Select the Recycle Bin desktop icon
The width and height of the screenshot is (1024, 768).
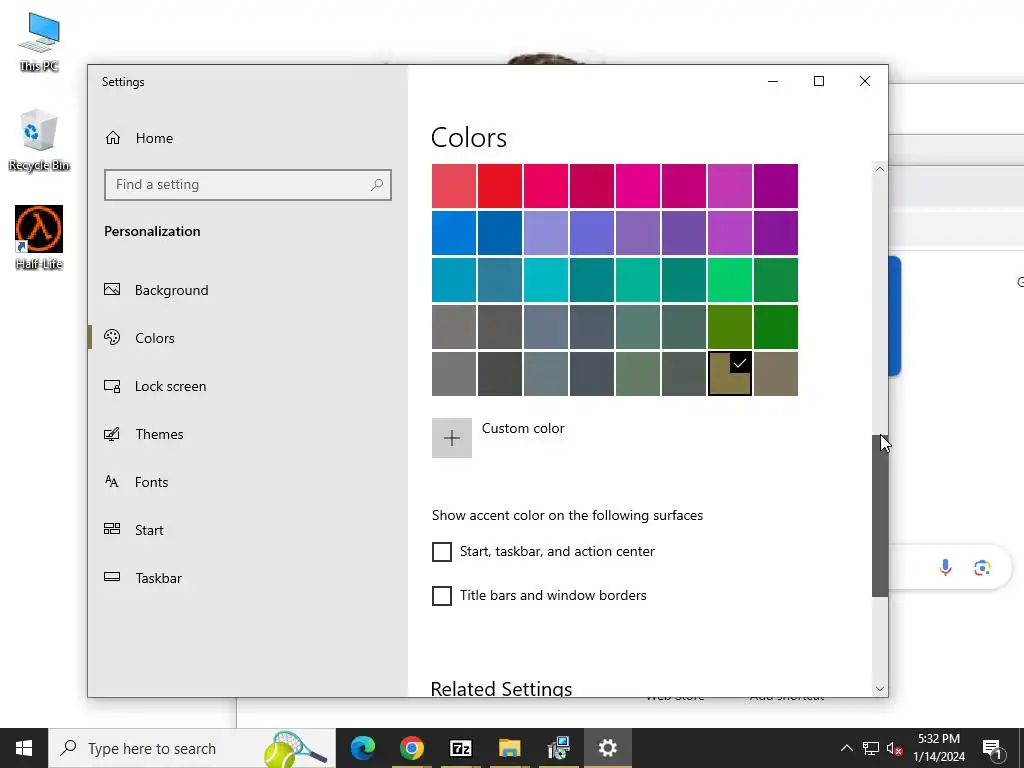click(39, 140)
